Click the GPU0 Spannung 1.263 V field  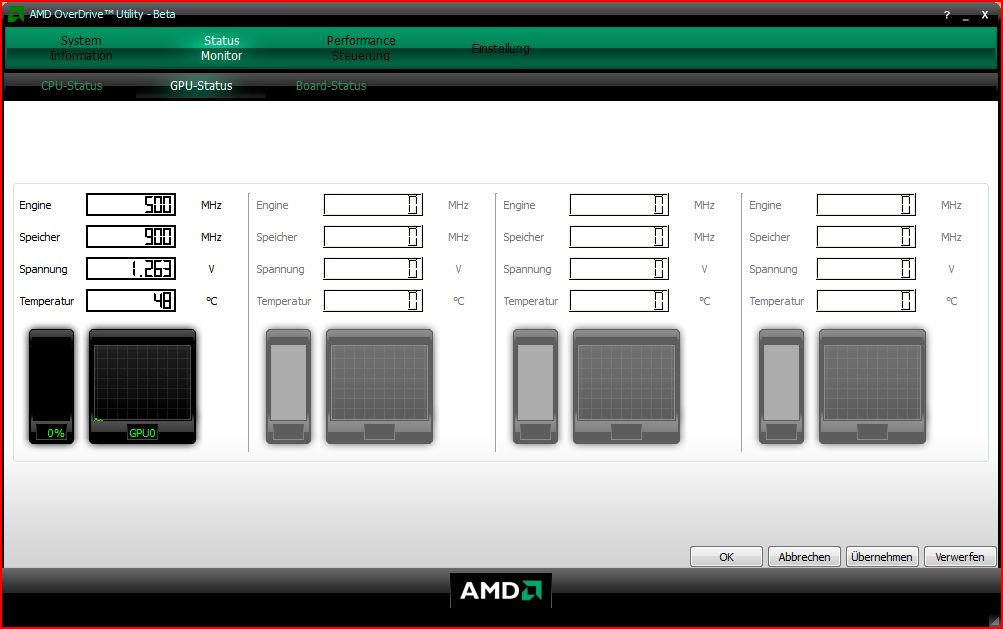click(131, 269)
